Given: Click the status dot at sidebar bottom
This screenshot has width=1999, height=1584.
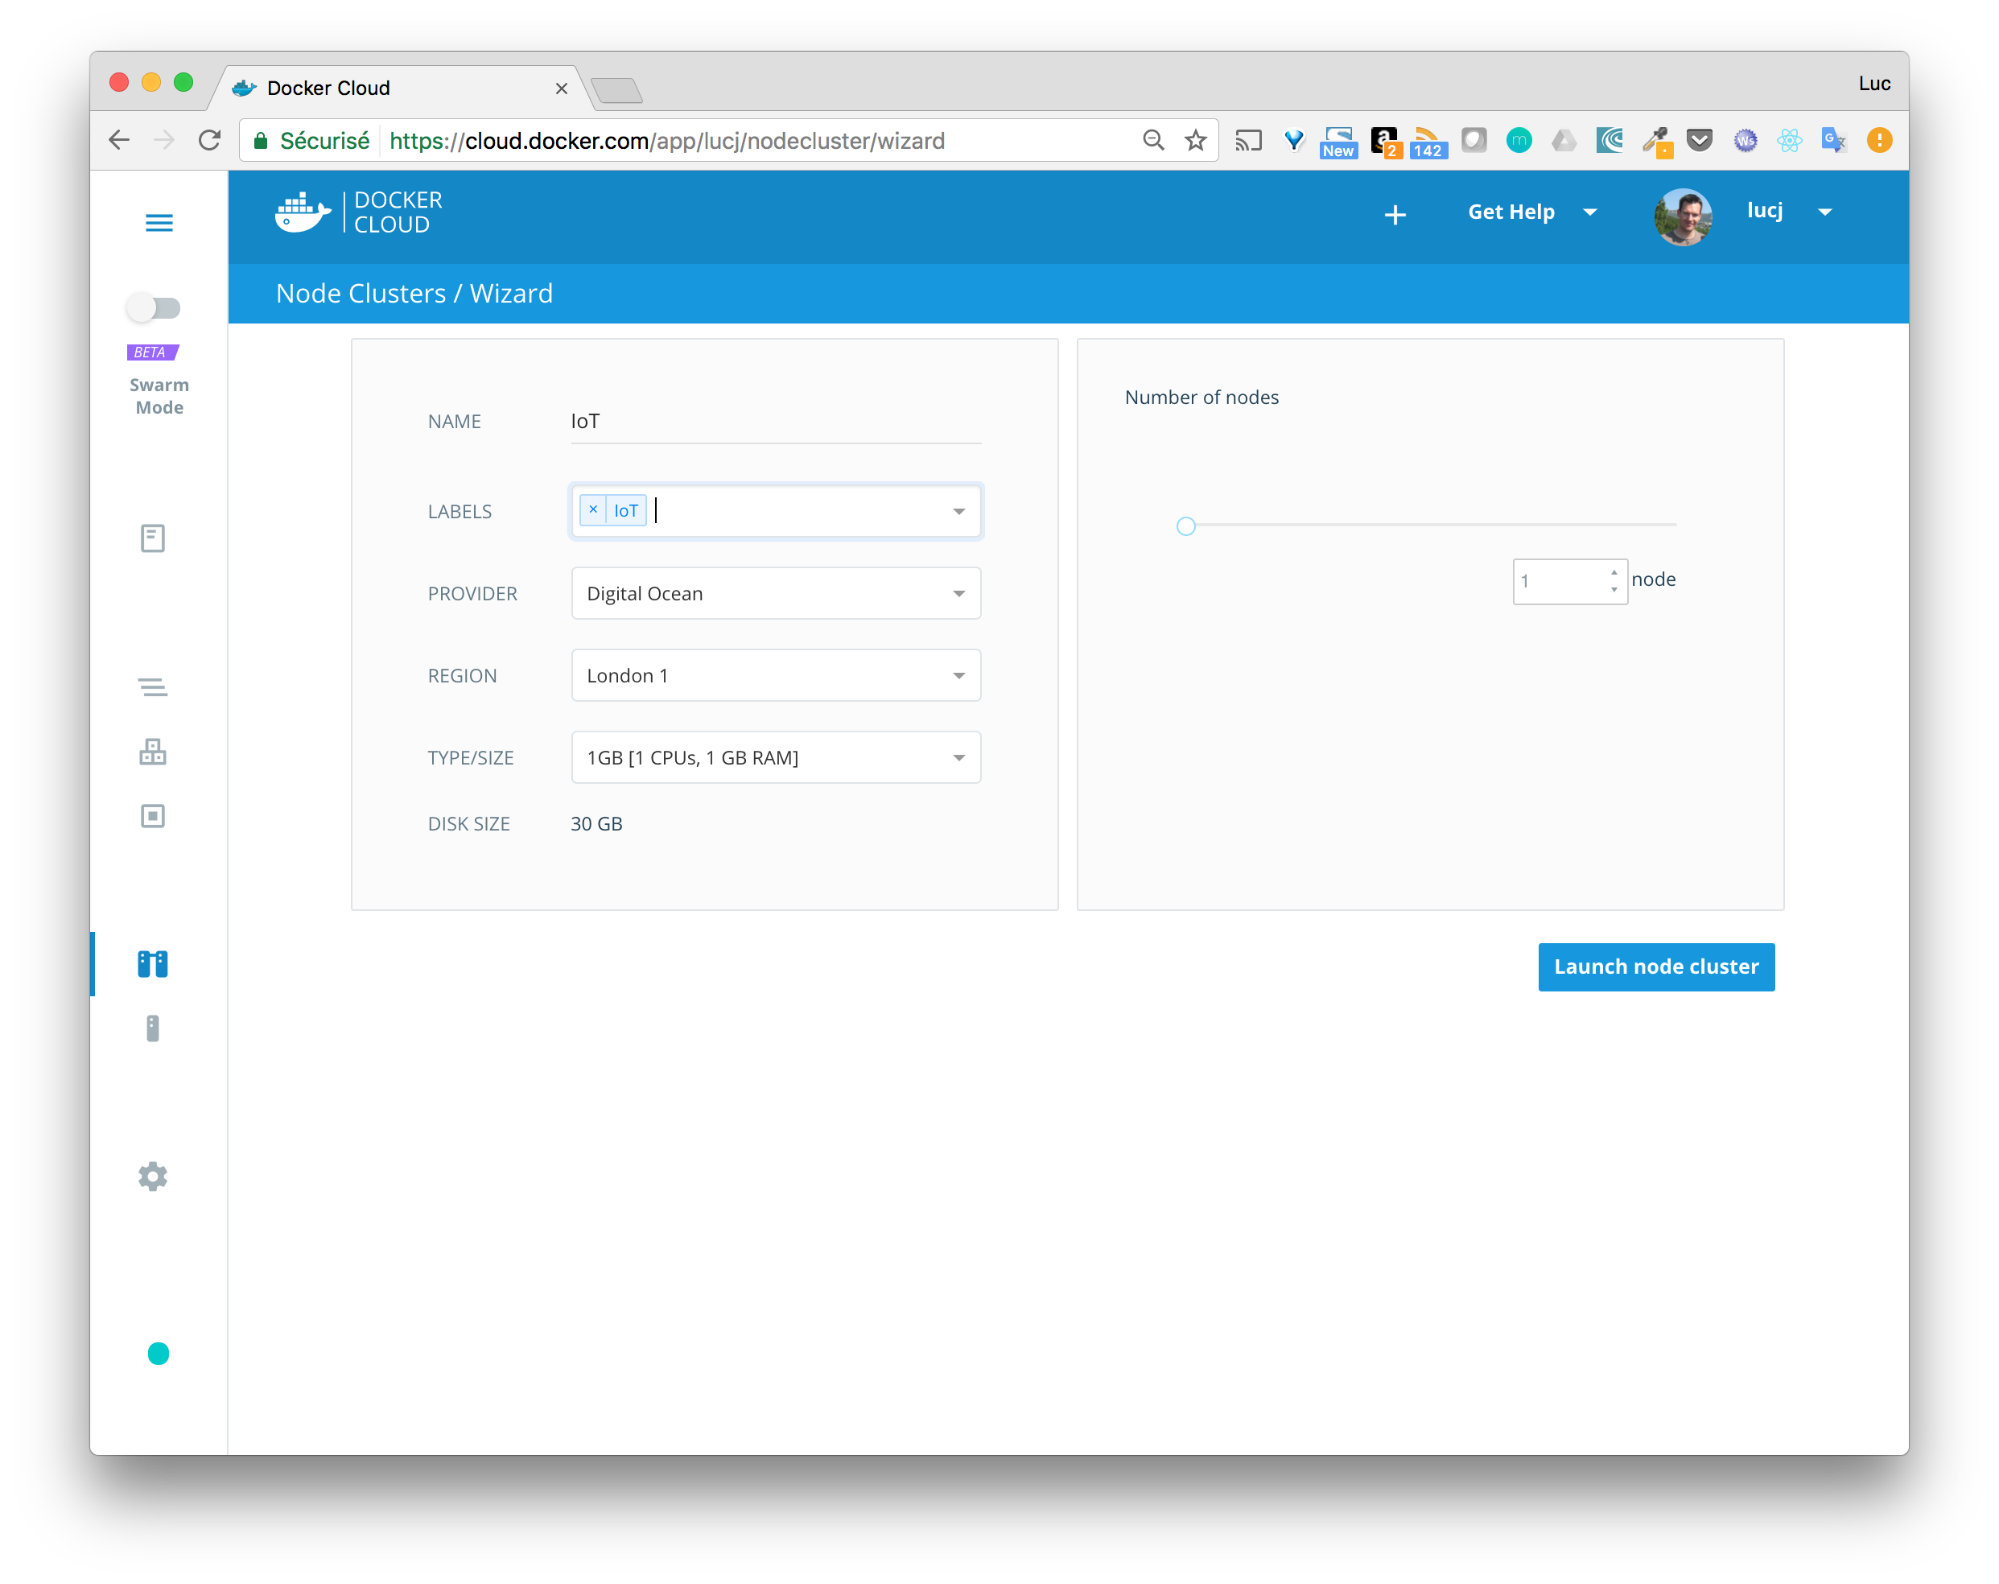Looking at the screenshot, I should 158,1353.
